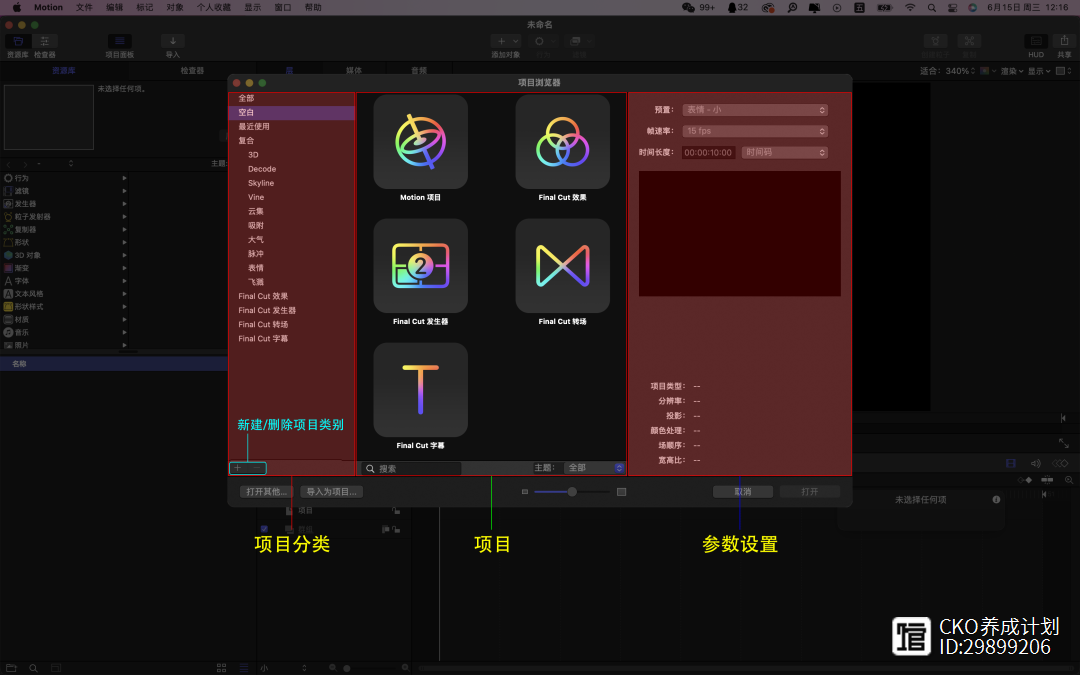Adjust the zoom slider at the library bottom
This screenshot has width=1080, height=675.
pos(369,668)
